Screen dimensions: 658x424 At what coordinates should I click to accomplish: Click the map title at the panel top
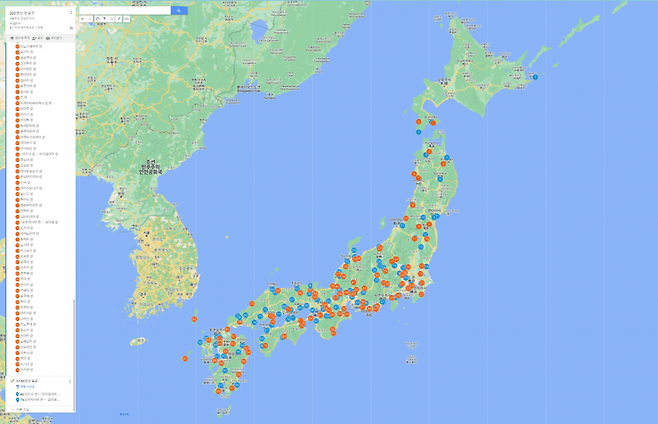pos(22,13)
